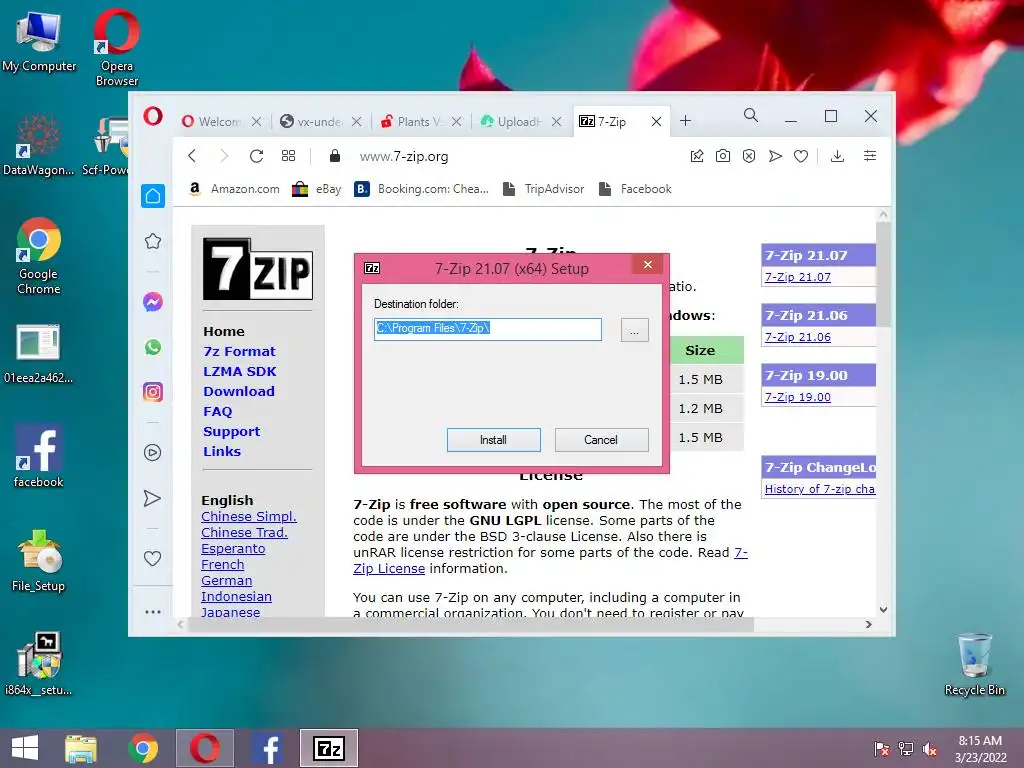Take a snapshot with camera icon
1024x768 pixels.
click(x=723, y=156)
